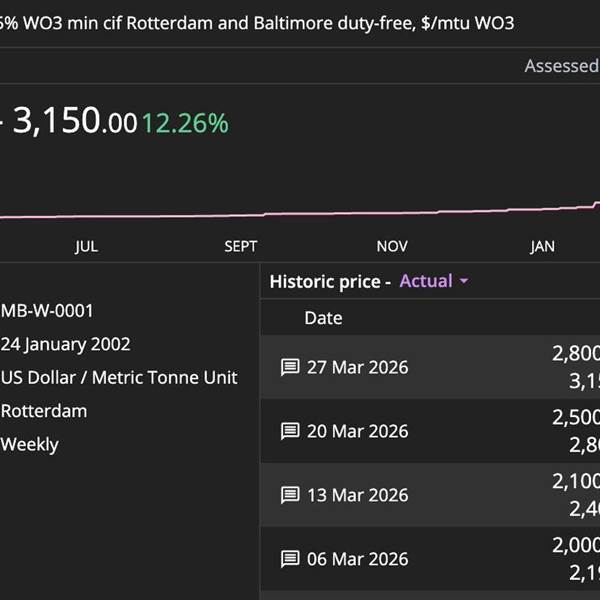The height and width of the screenshot is (600, 600).
Task: Click the 3,150.00 current price value
Action: tap(74, 122)
